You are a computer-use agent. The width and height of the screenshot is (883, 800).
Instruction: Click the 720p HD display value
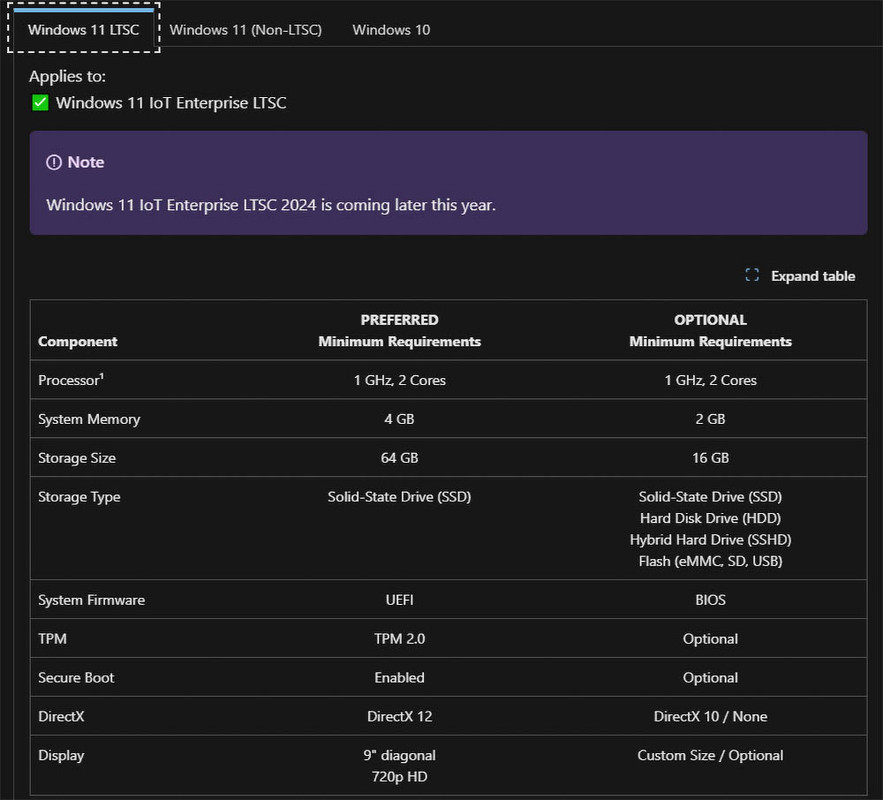(399, 776)
